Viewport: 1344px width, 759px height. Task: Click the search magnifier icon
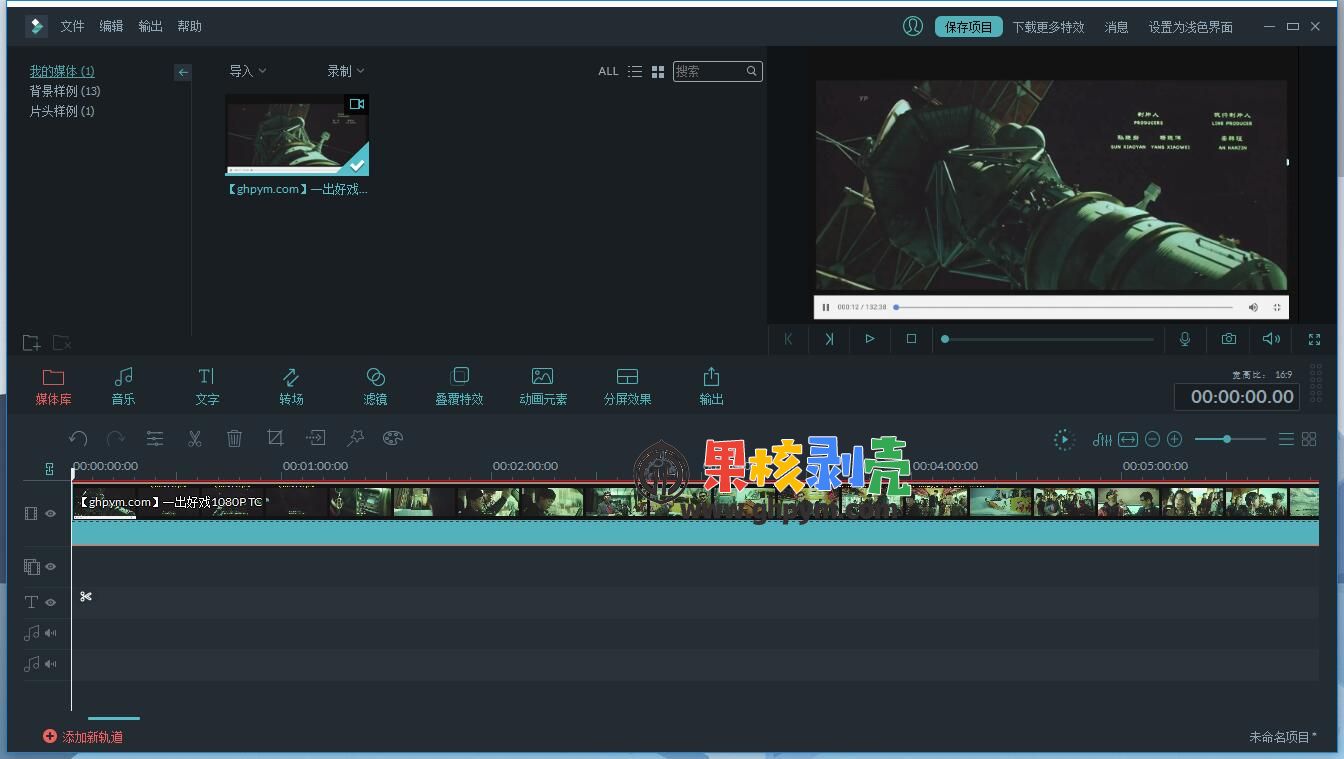(751, 71)
